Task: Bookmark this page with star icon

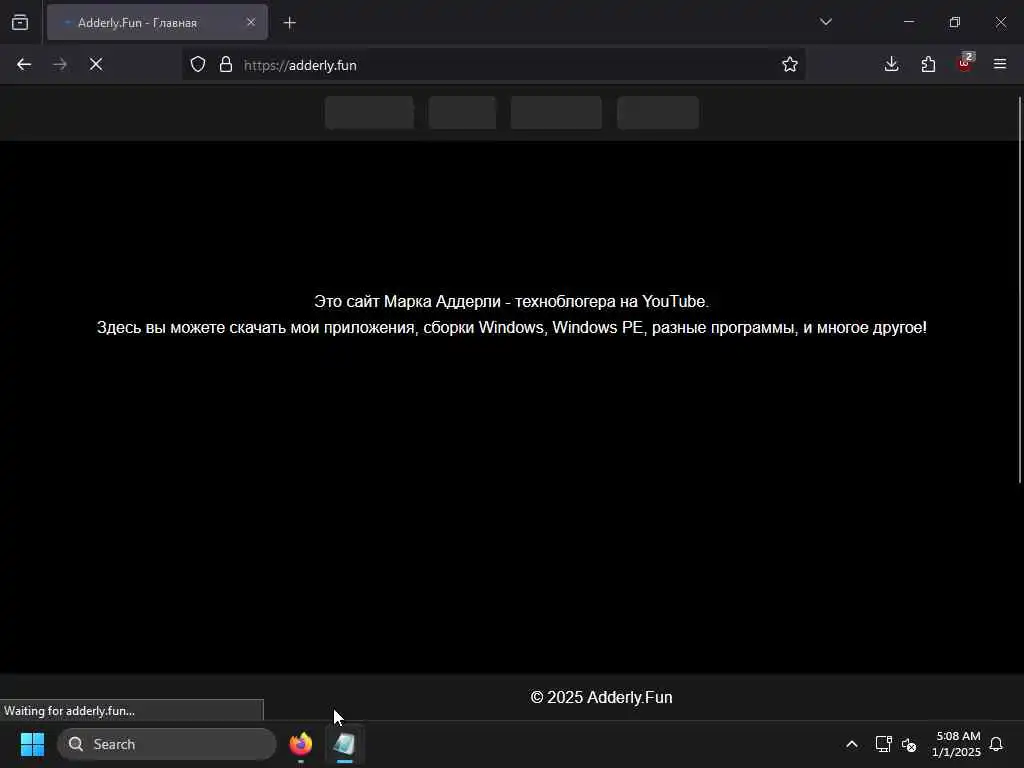Action: coord(790,64)
